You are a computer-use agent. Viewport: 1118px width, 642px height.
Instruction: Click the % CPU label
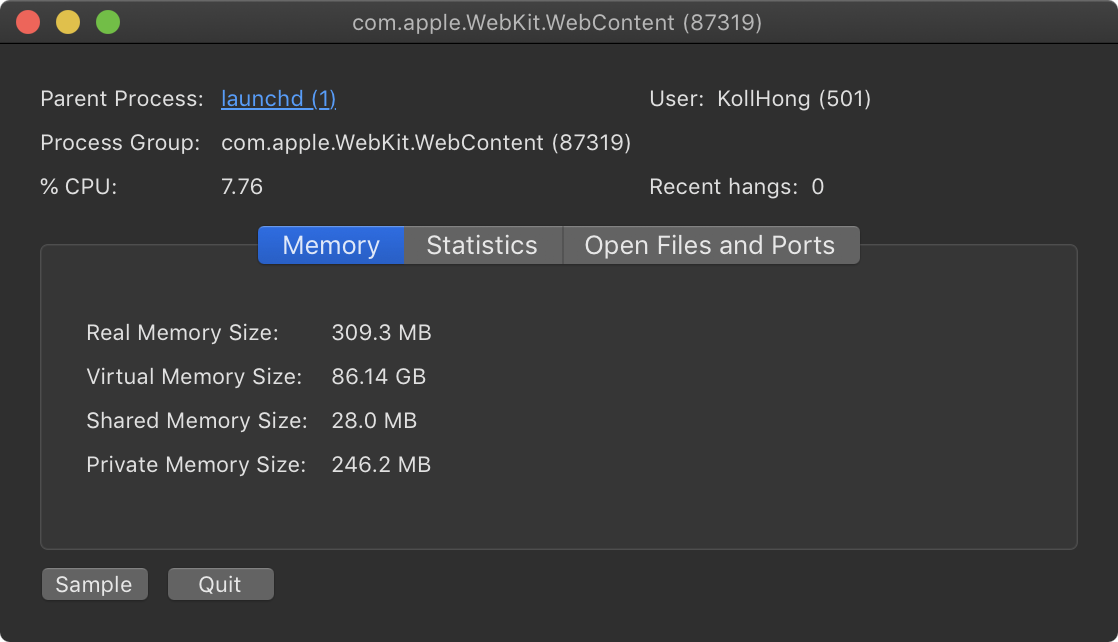[x=79, y=187]
